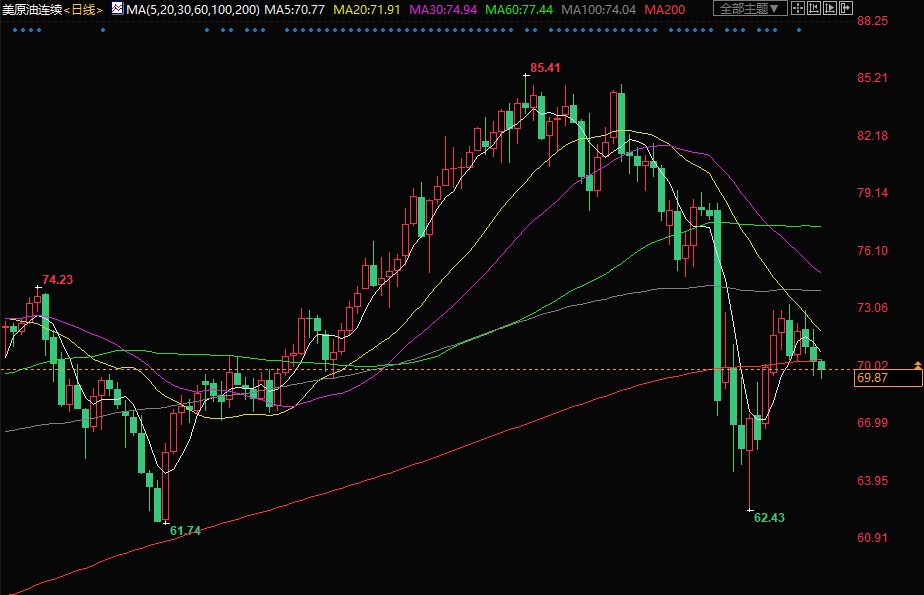
Task: Enable the dotted crosshair cursor icon
Action: (796, 9)
